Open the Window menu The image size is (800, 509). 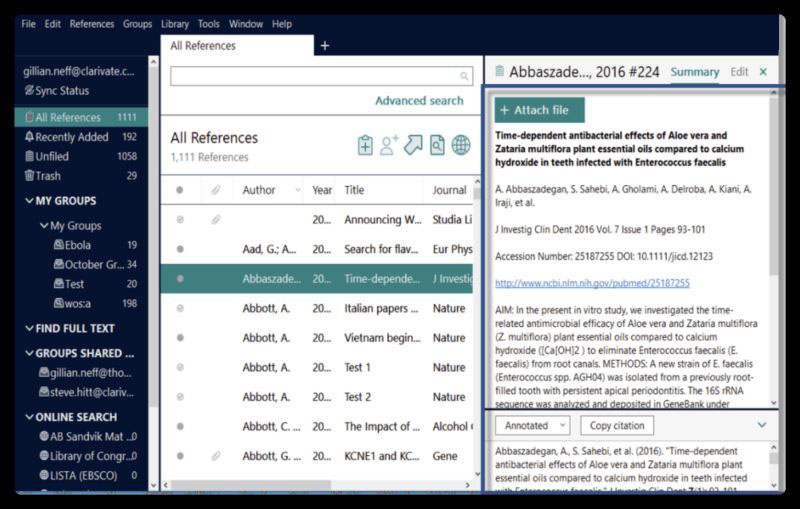(246, 24)
